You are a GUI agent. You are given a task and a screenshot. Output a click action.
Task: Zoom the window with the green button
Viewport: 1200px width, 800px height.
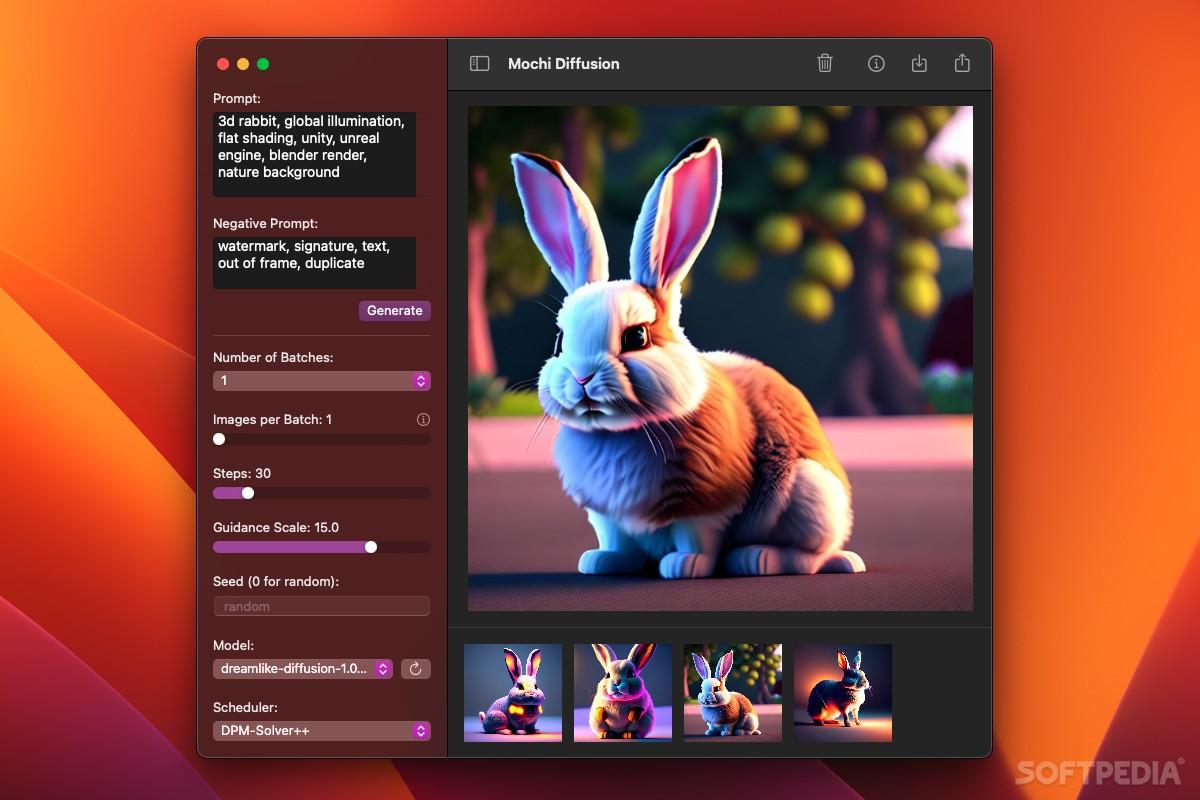(x=263, y=64)
